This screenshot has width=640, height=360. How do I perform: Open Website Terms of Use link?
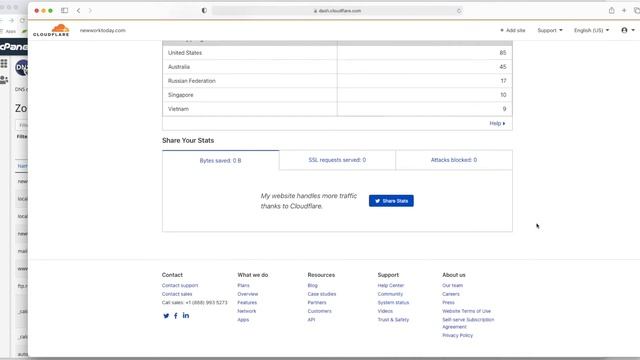pos(466,311)
